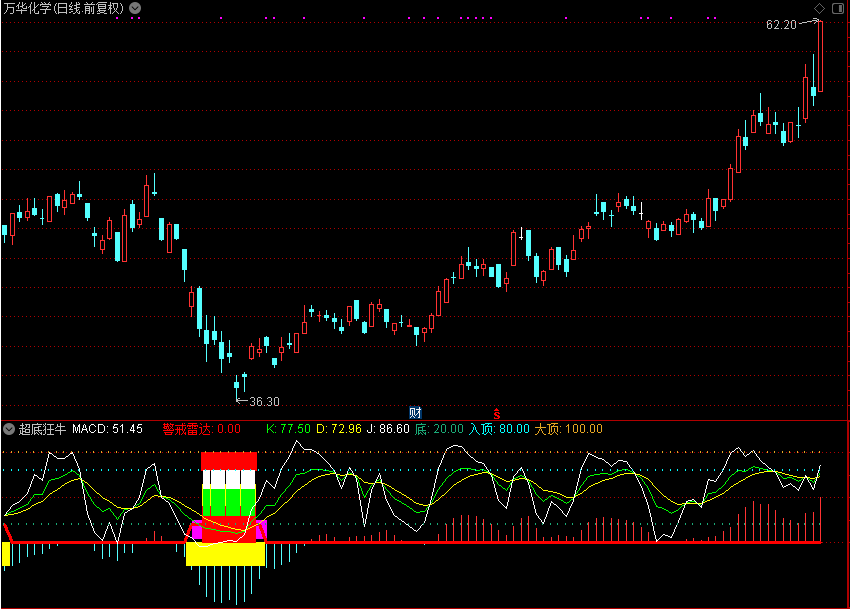The width and height of the screenshot is (850, 609).
Task: Click the 入顶: 80.00 label
Action: (x=499, y=429)
